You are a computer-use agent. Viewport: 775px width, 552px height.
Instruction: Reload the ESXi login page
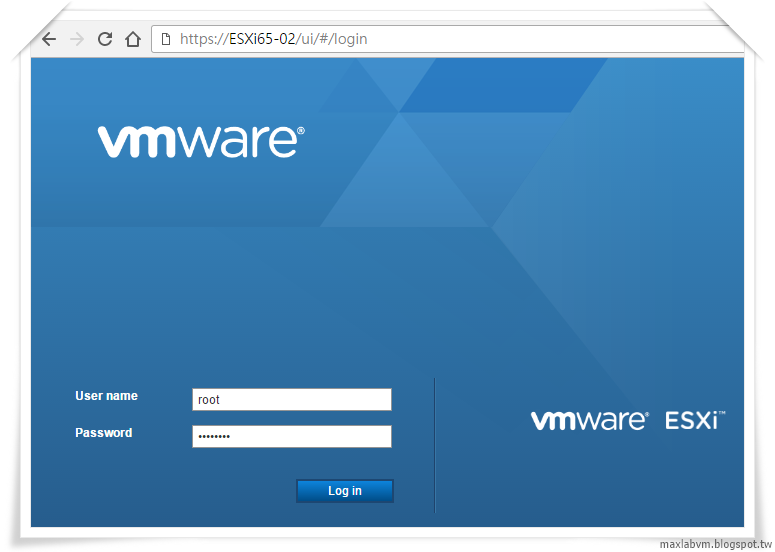[105, 39]
